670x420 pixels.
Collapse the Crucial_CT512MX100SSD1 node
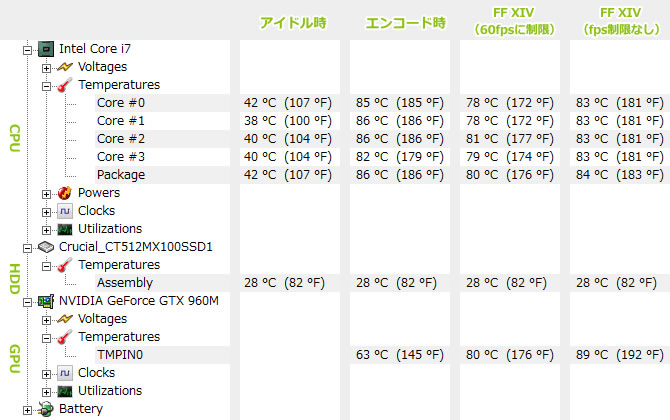27,248
